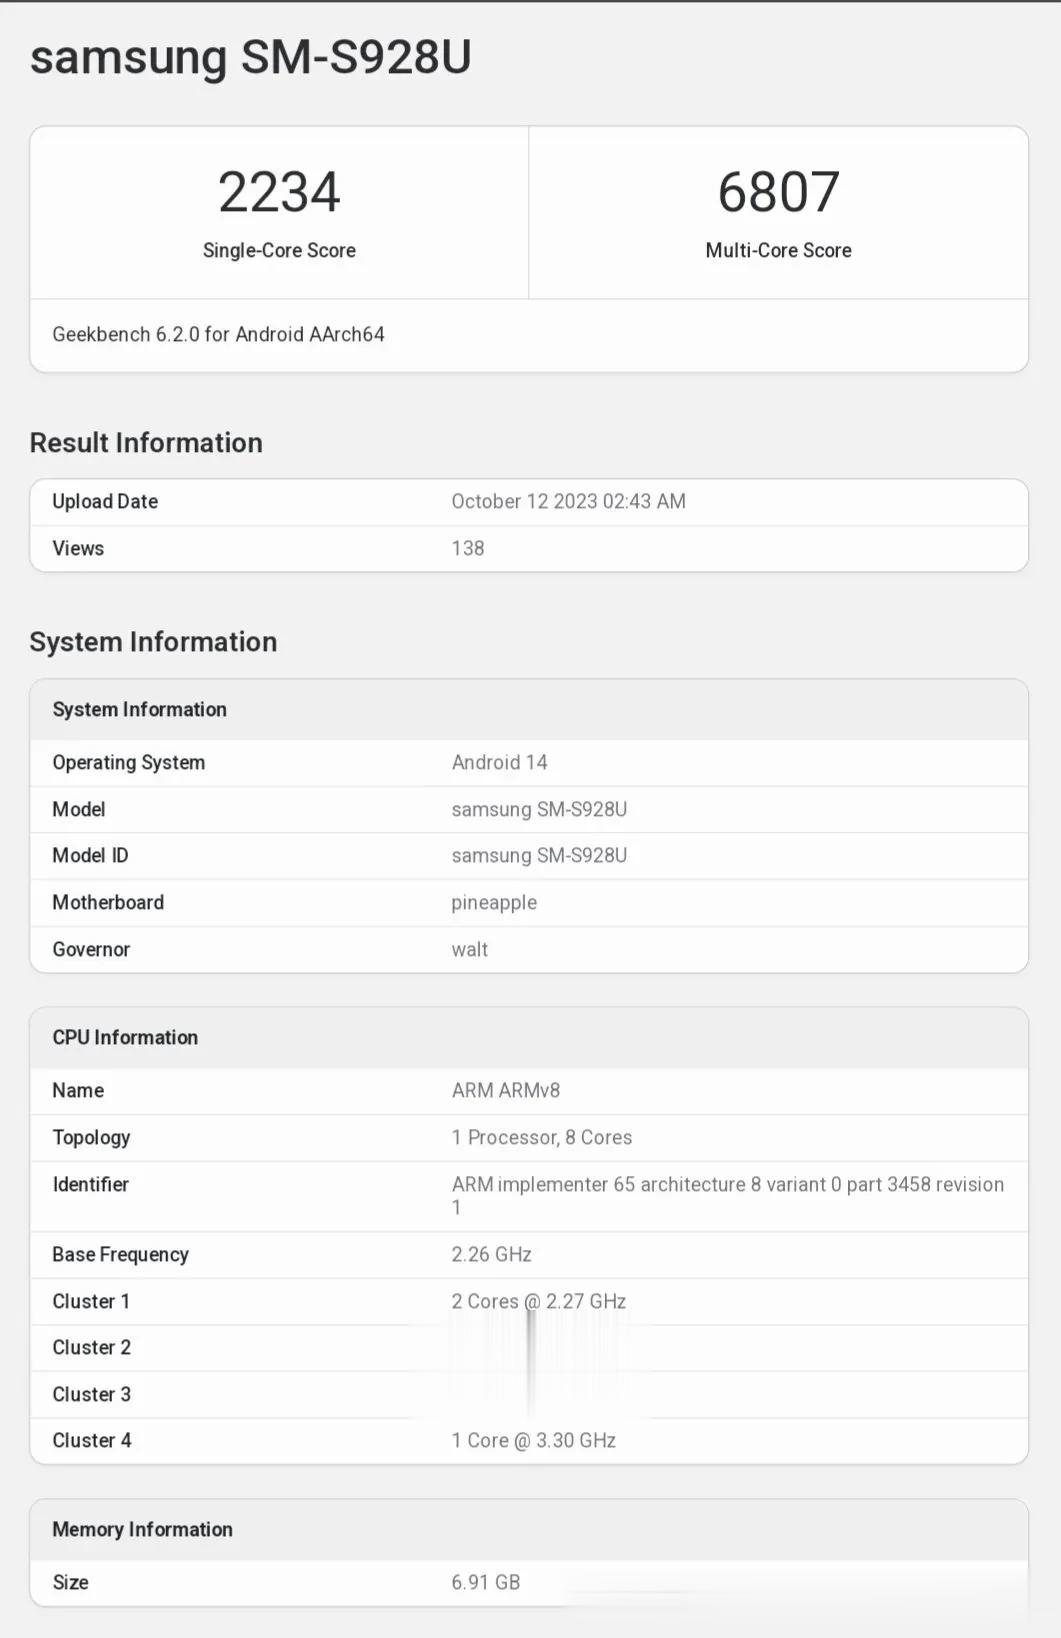
Task: Select the '2 Cores @ 2.27 GHz' value
Action: pyautogui.click(x=538, y=1301)
